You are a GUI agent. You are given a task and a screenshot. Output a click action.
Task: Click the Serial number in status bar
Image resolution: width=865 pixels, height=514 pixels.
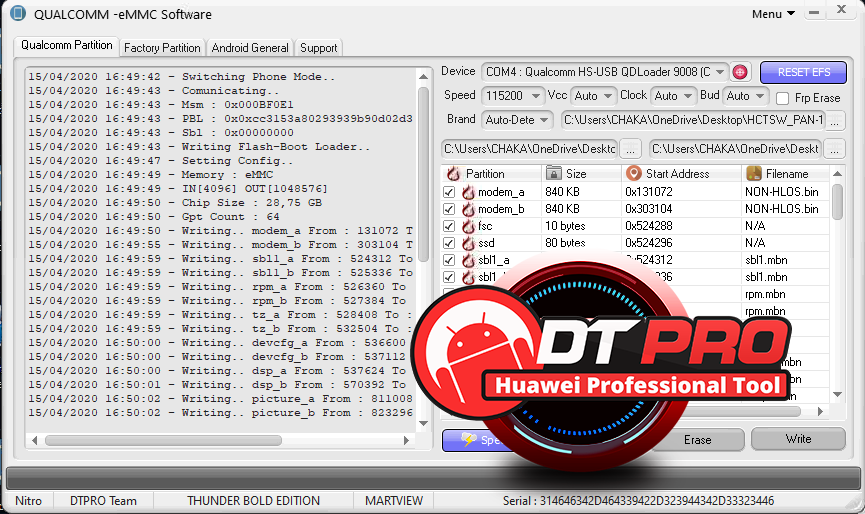click(638, 501)
